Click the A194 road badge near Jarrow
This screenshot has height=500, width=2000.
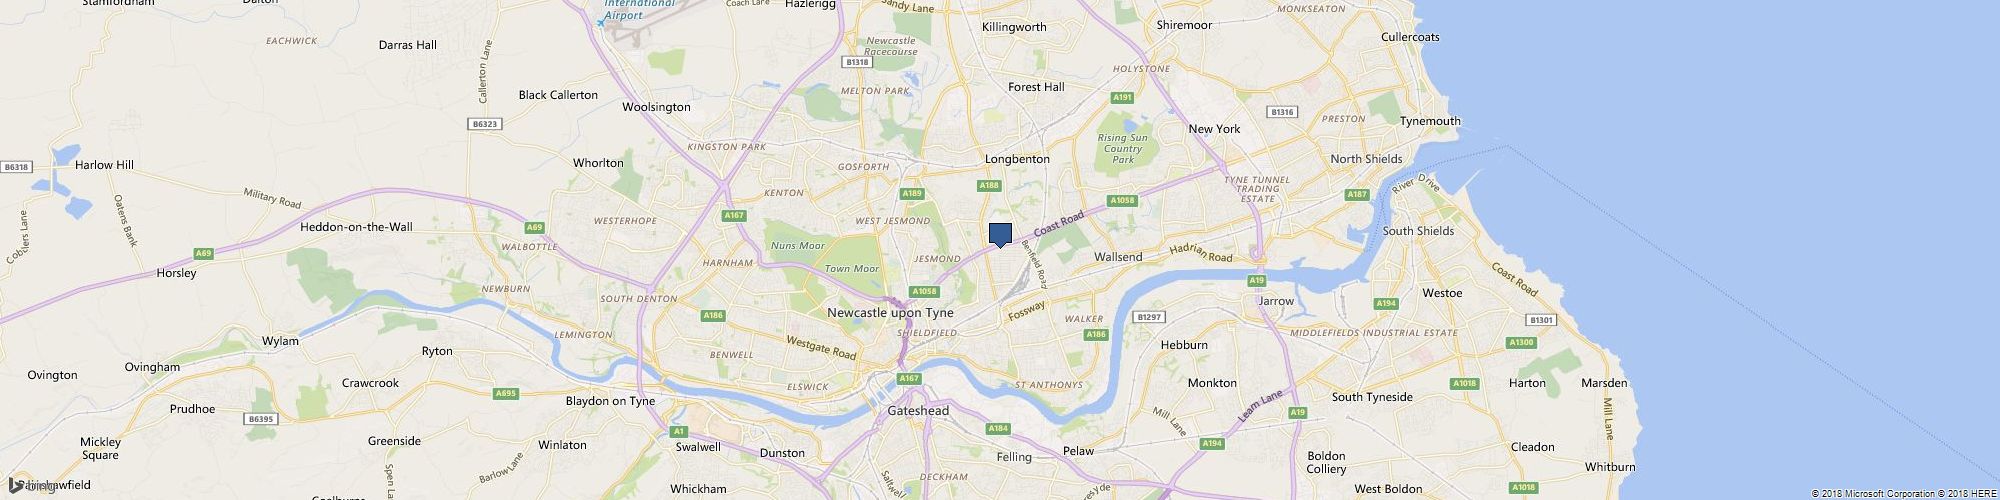(1385, 303)
